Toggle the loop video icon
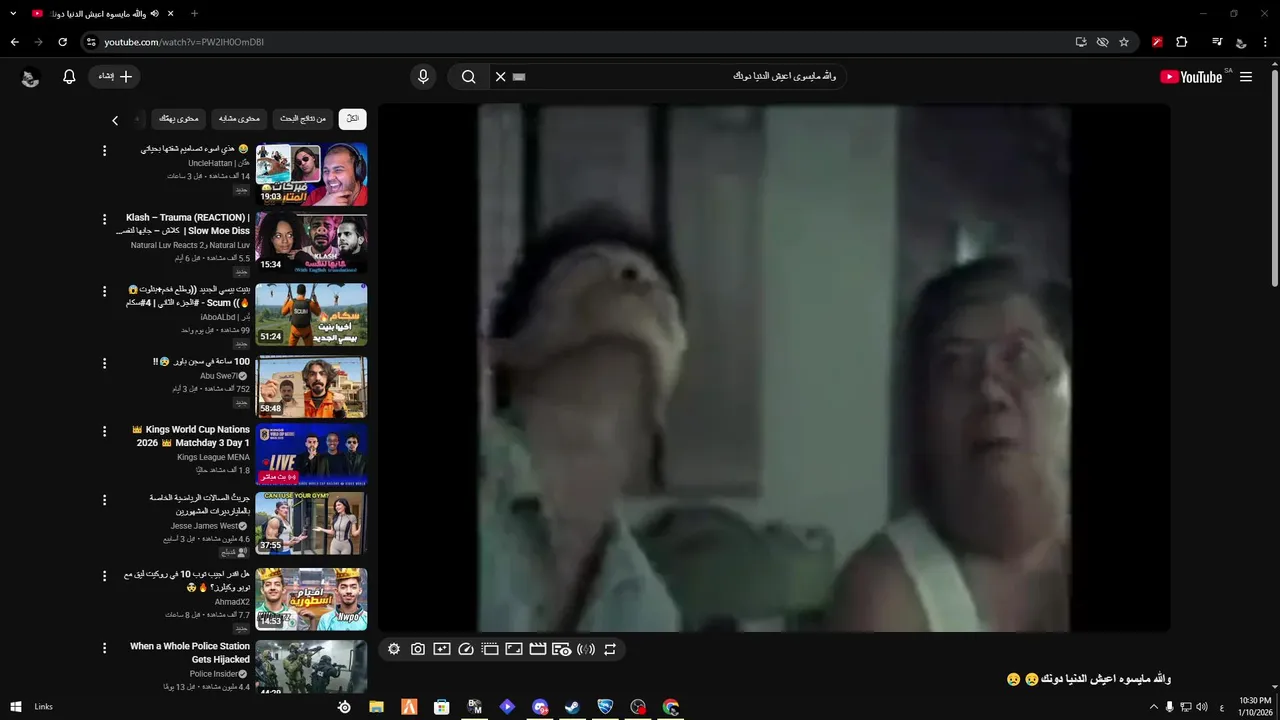1280x720 pixels. pyautogui.click(x=610, y=649)
